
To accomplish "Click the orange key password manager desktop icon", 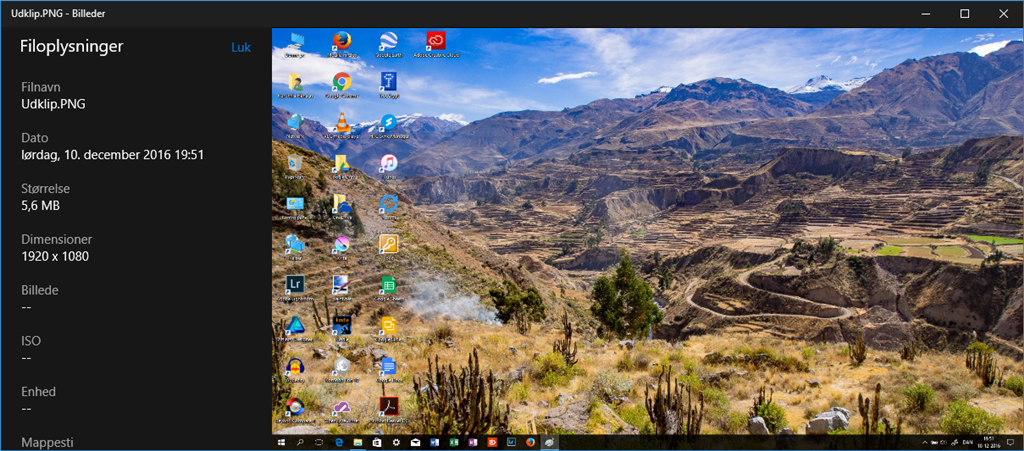I will (x=389, y=243).
